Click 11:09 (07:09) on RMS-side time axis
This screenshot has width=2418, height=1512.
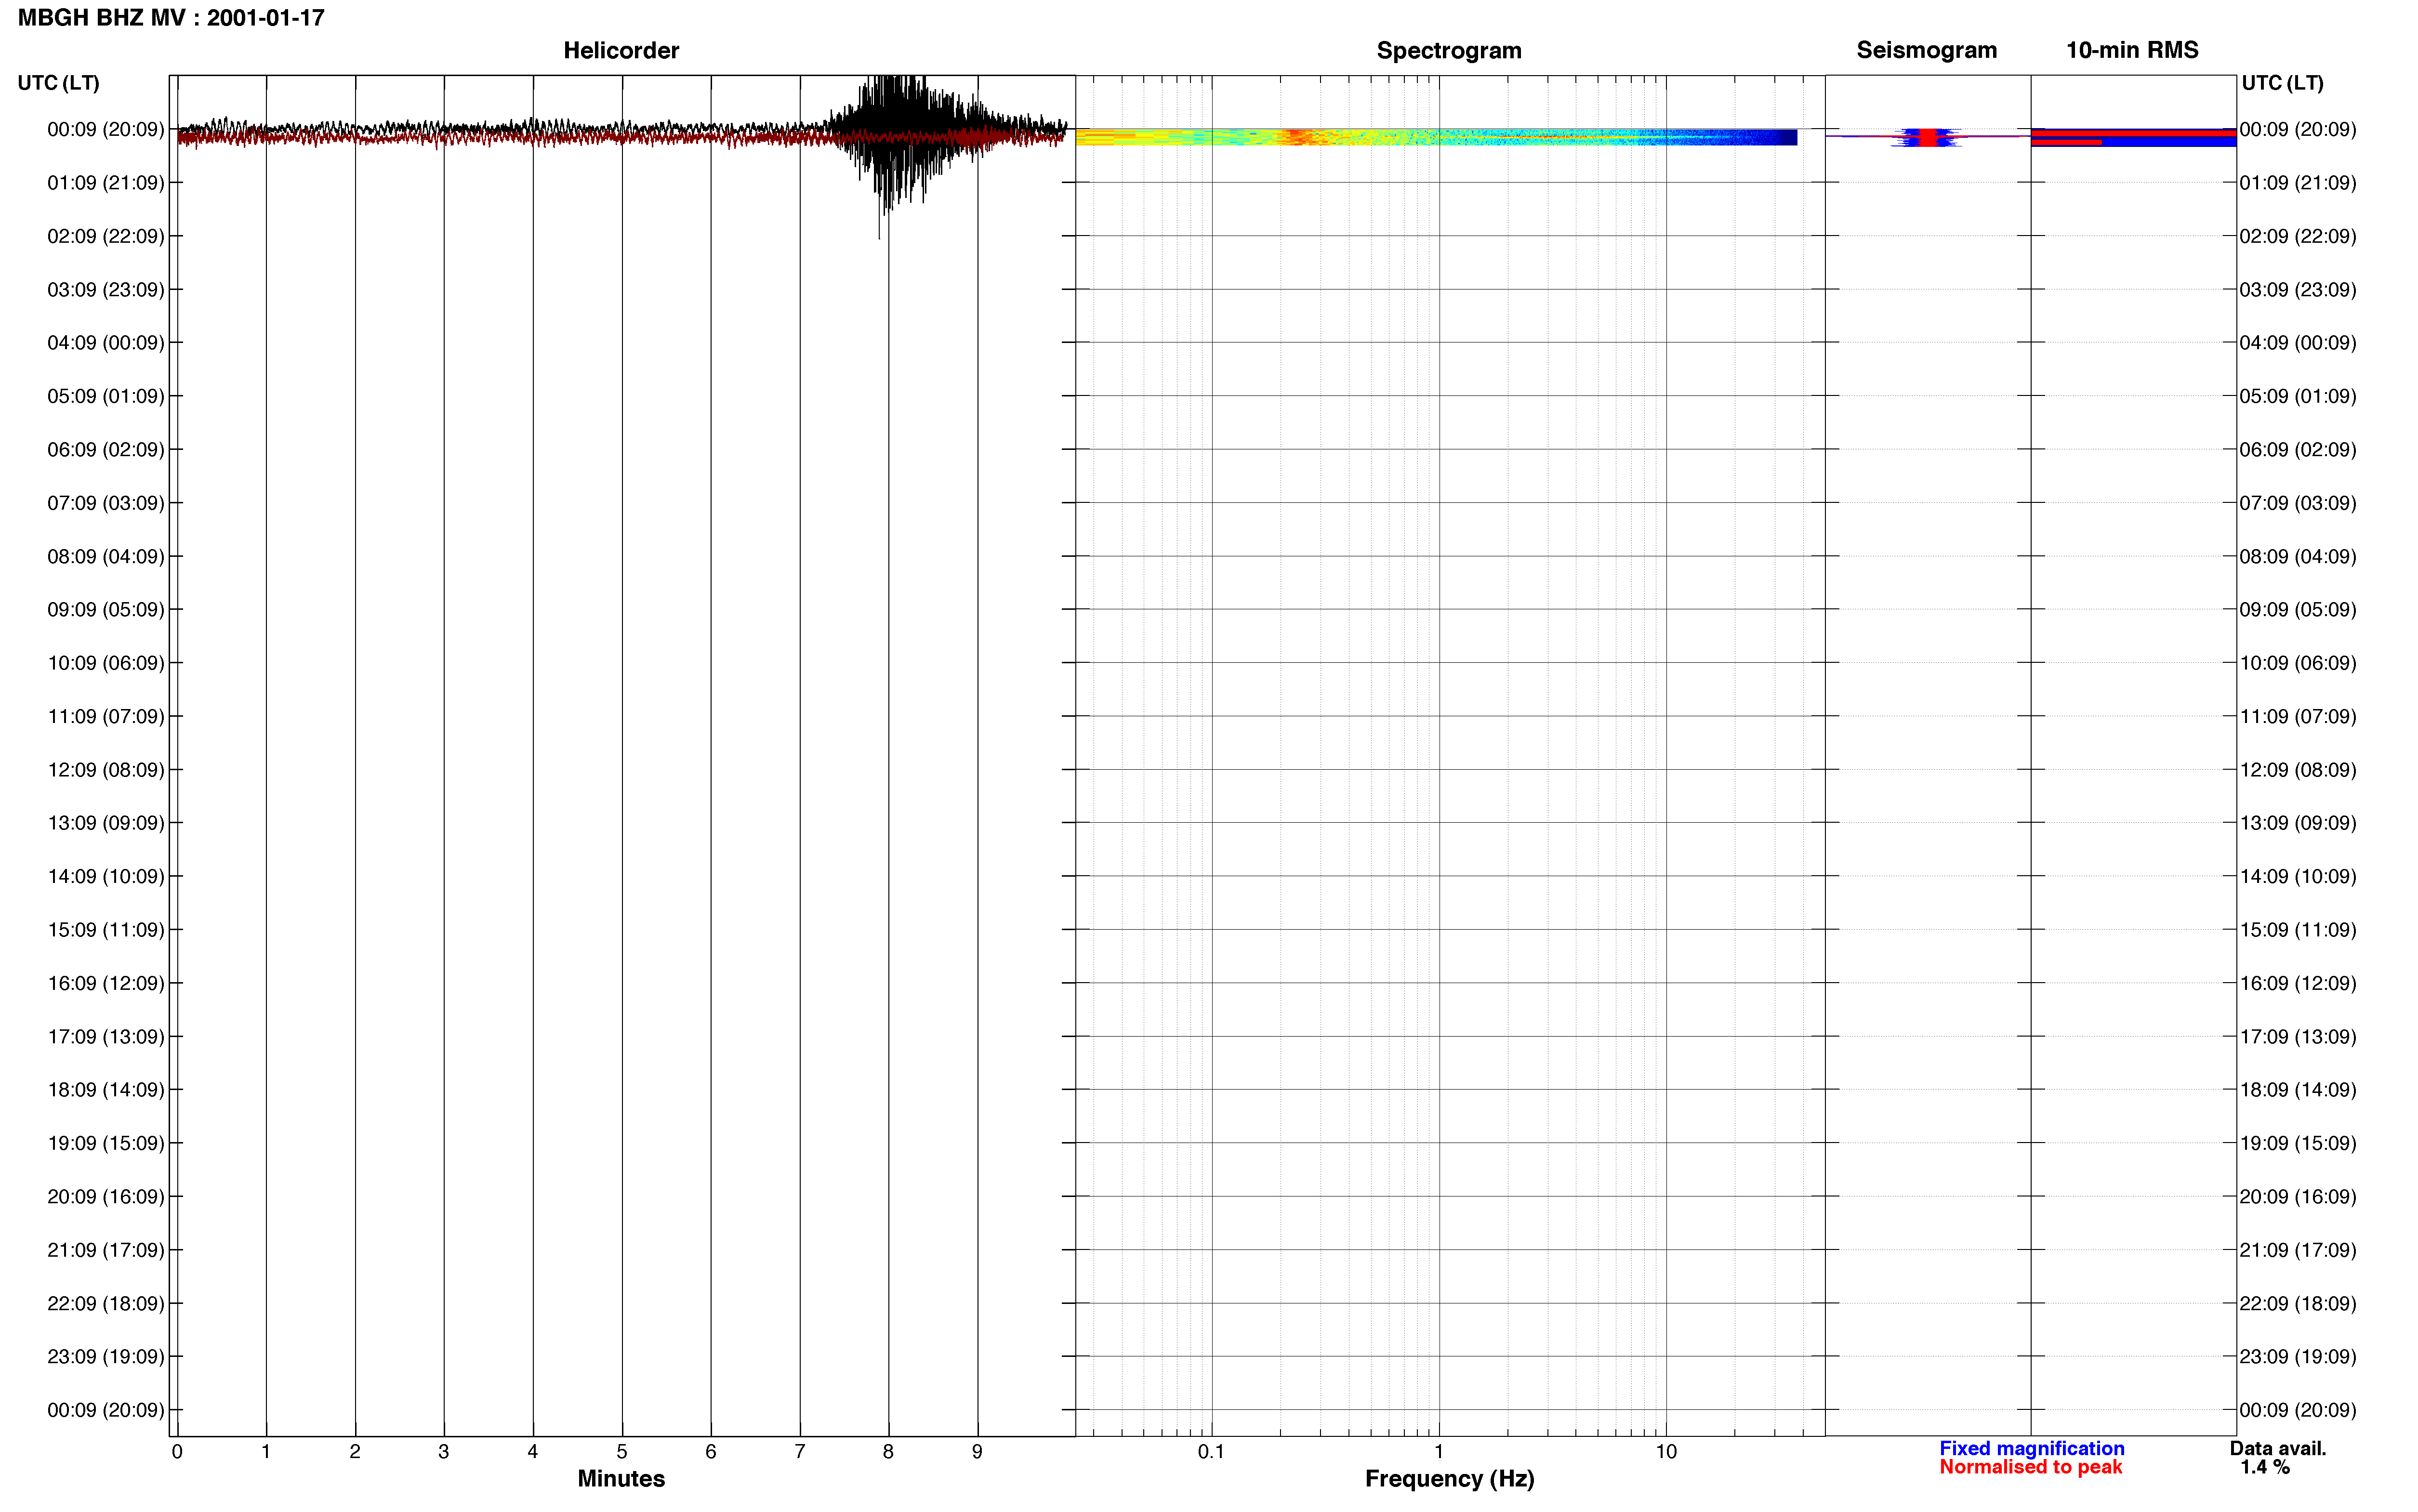point(2298,717)
